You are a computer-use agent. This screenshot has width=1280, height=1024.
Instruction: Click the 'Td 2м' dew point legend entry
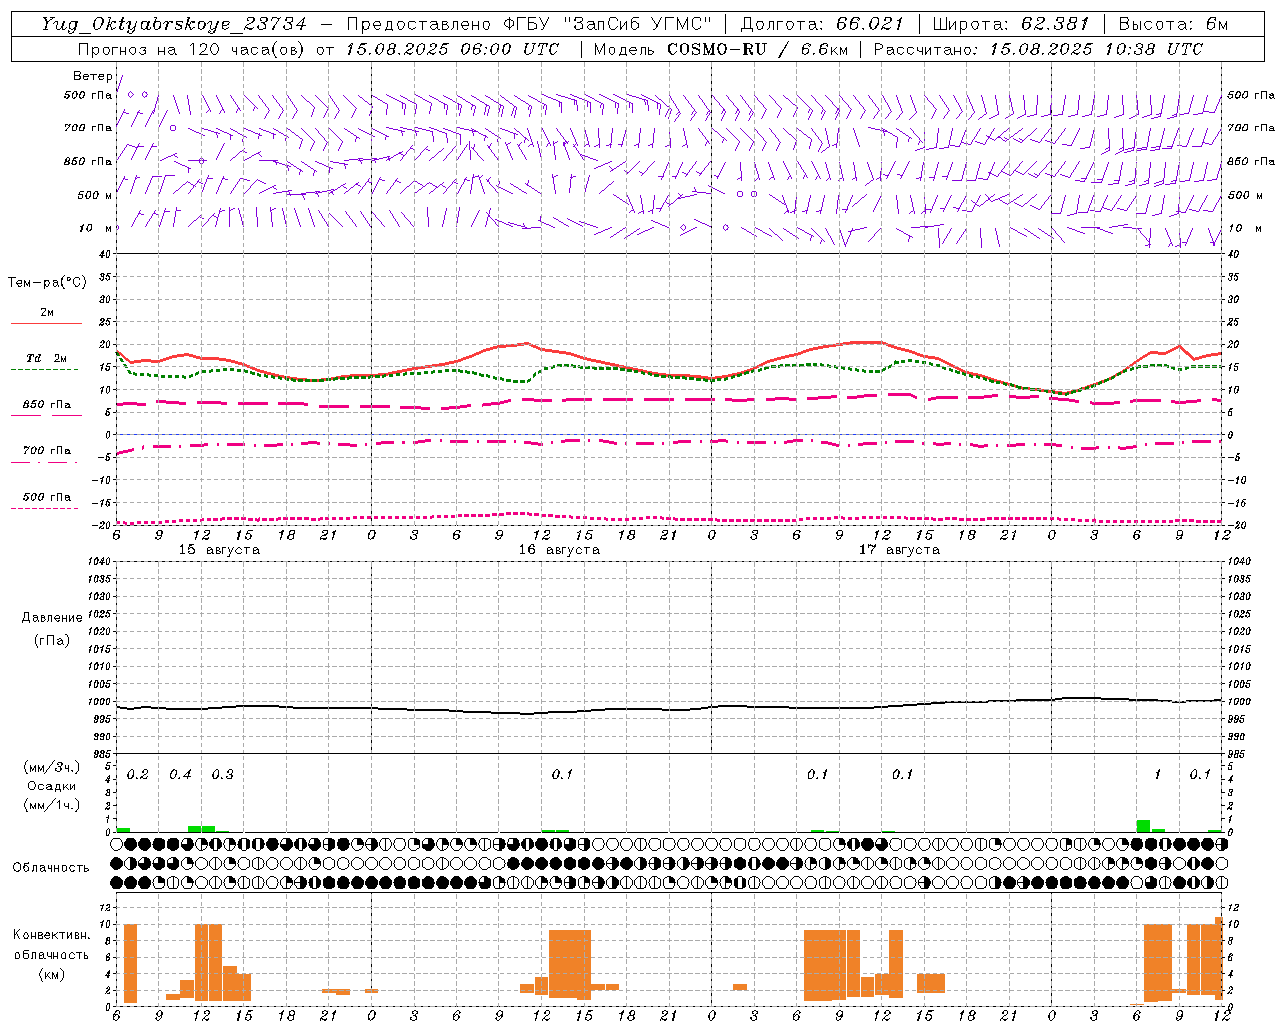pyautogui.click(x=47, y=358)
